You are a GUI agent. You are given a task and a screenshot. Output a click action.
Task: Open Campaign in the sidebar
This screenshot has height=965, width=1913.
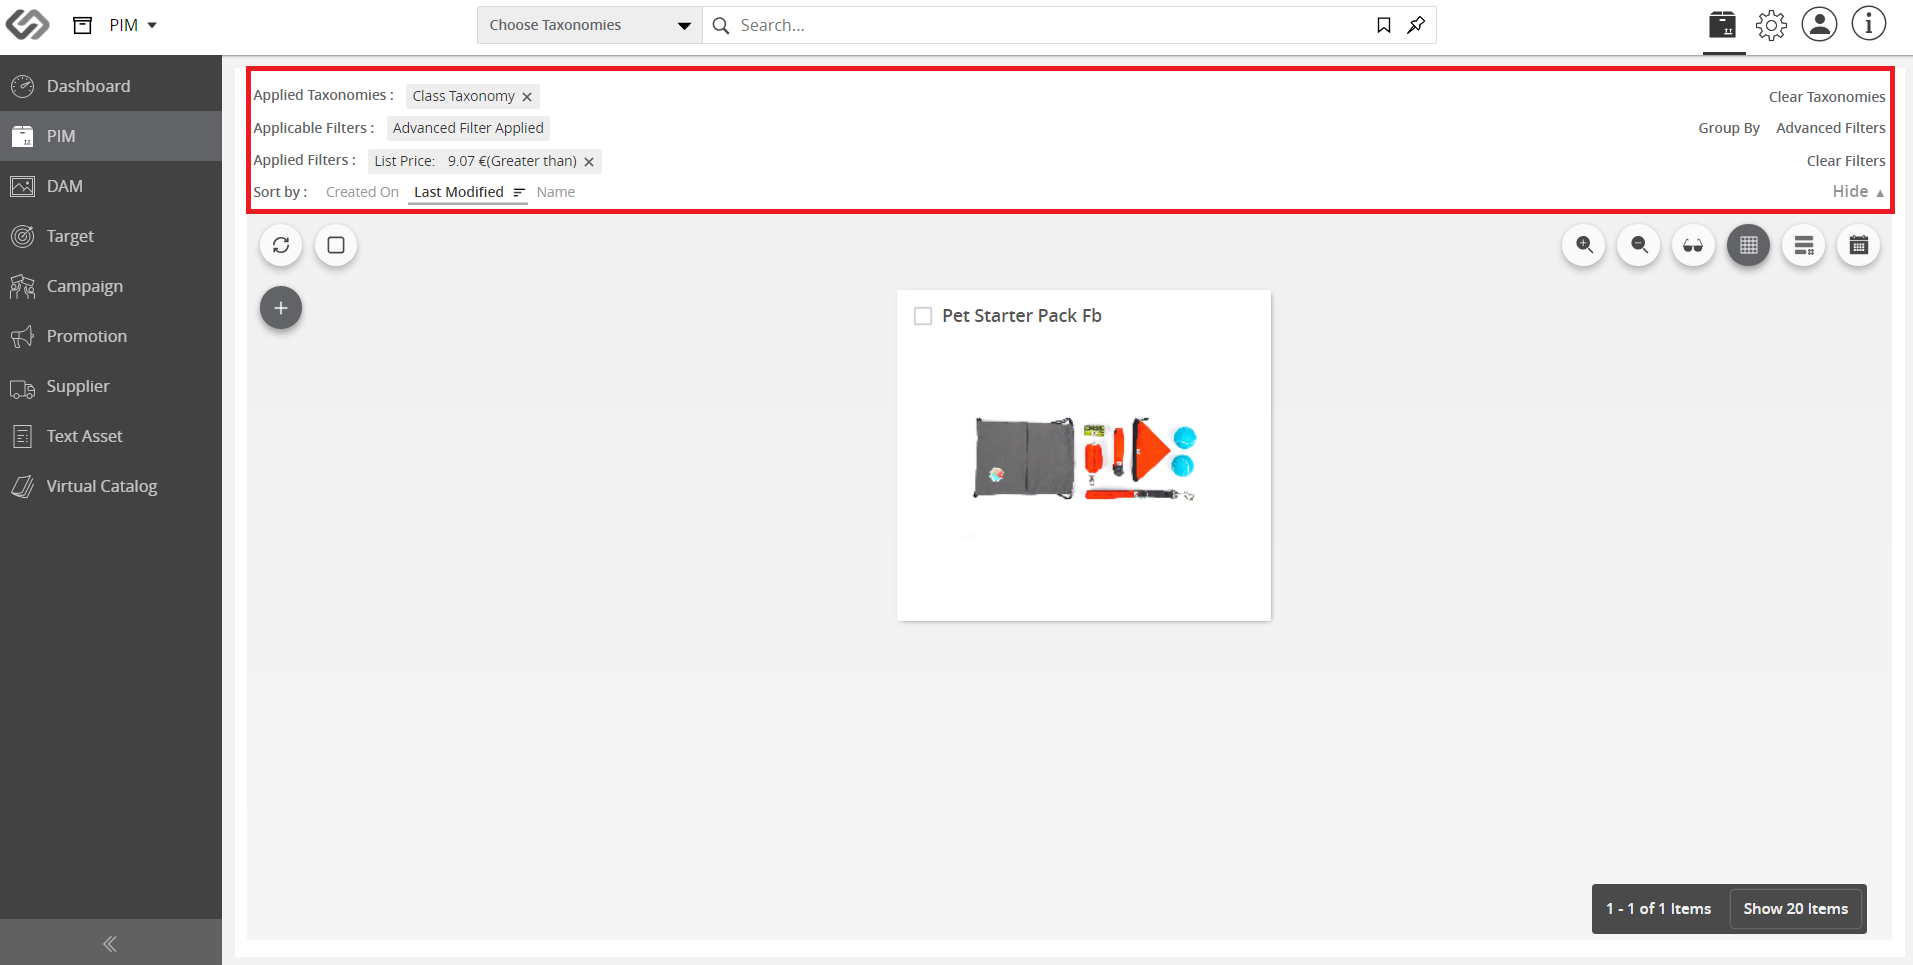[x=111, y=286]
